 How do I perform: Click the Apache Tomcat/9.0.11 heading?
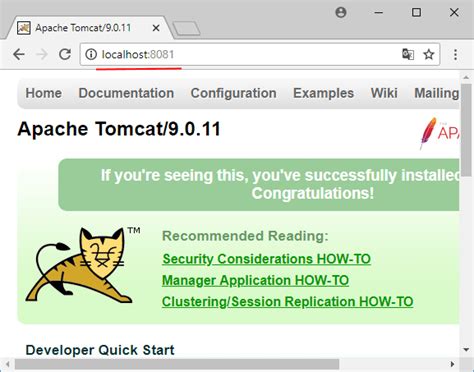pyautogui.click(x=119, y=129)
